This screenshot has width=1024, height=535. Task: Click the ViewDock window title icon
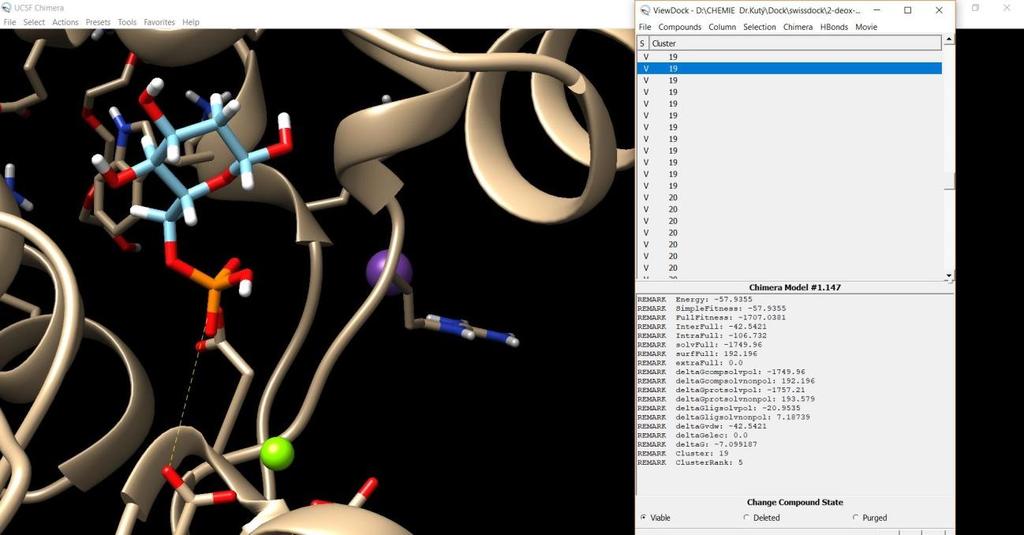[x=645, y=10]
